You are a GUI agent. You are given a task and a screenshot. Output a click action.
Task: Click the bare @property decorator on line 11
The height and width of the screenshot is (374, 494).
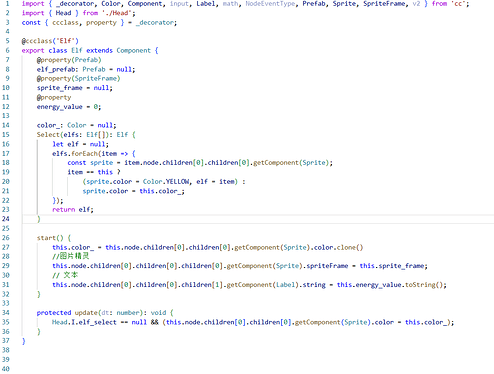[54, 97]
